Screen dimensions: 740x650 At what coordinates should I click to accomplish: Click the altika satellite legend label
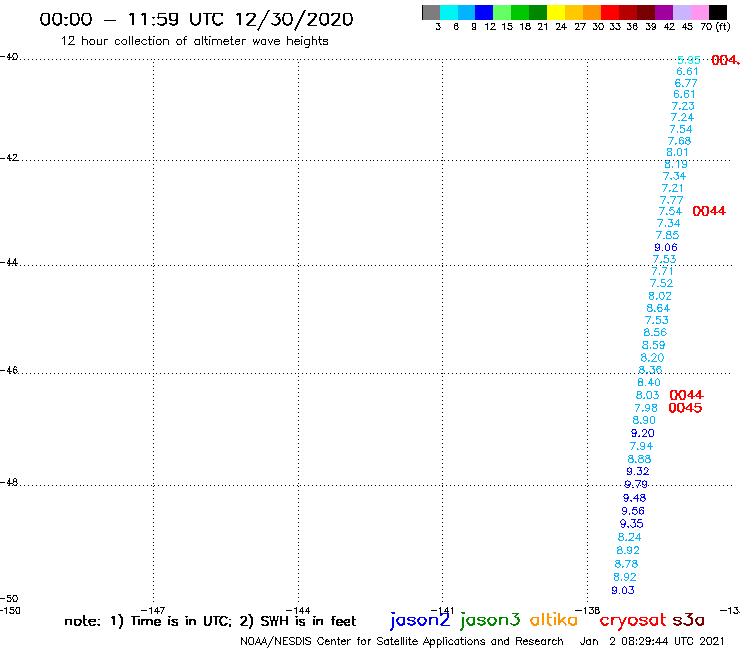(x=553, y=620)
